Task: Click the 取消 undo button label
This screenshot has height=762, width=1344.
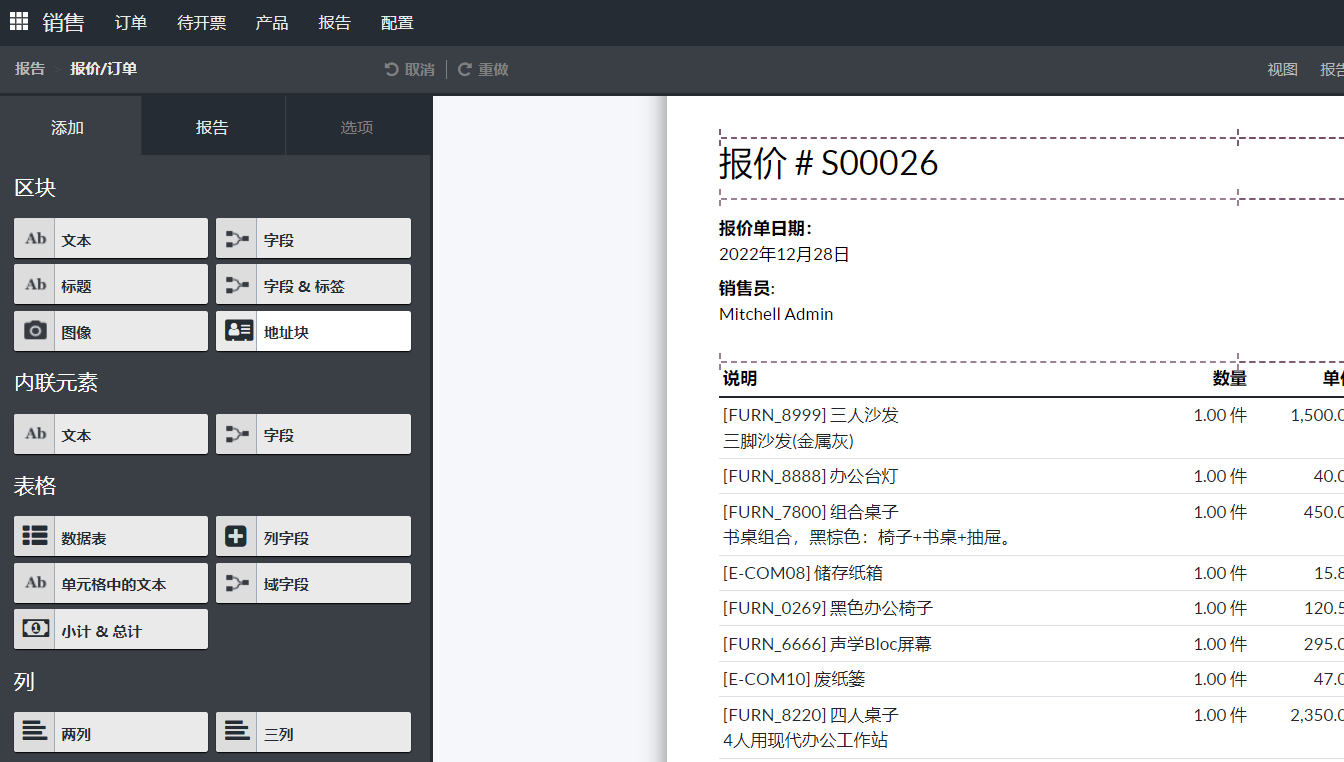Action: (x=419, y=69)
